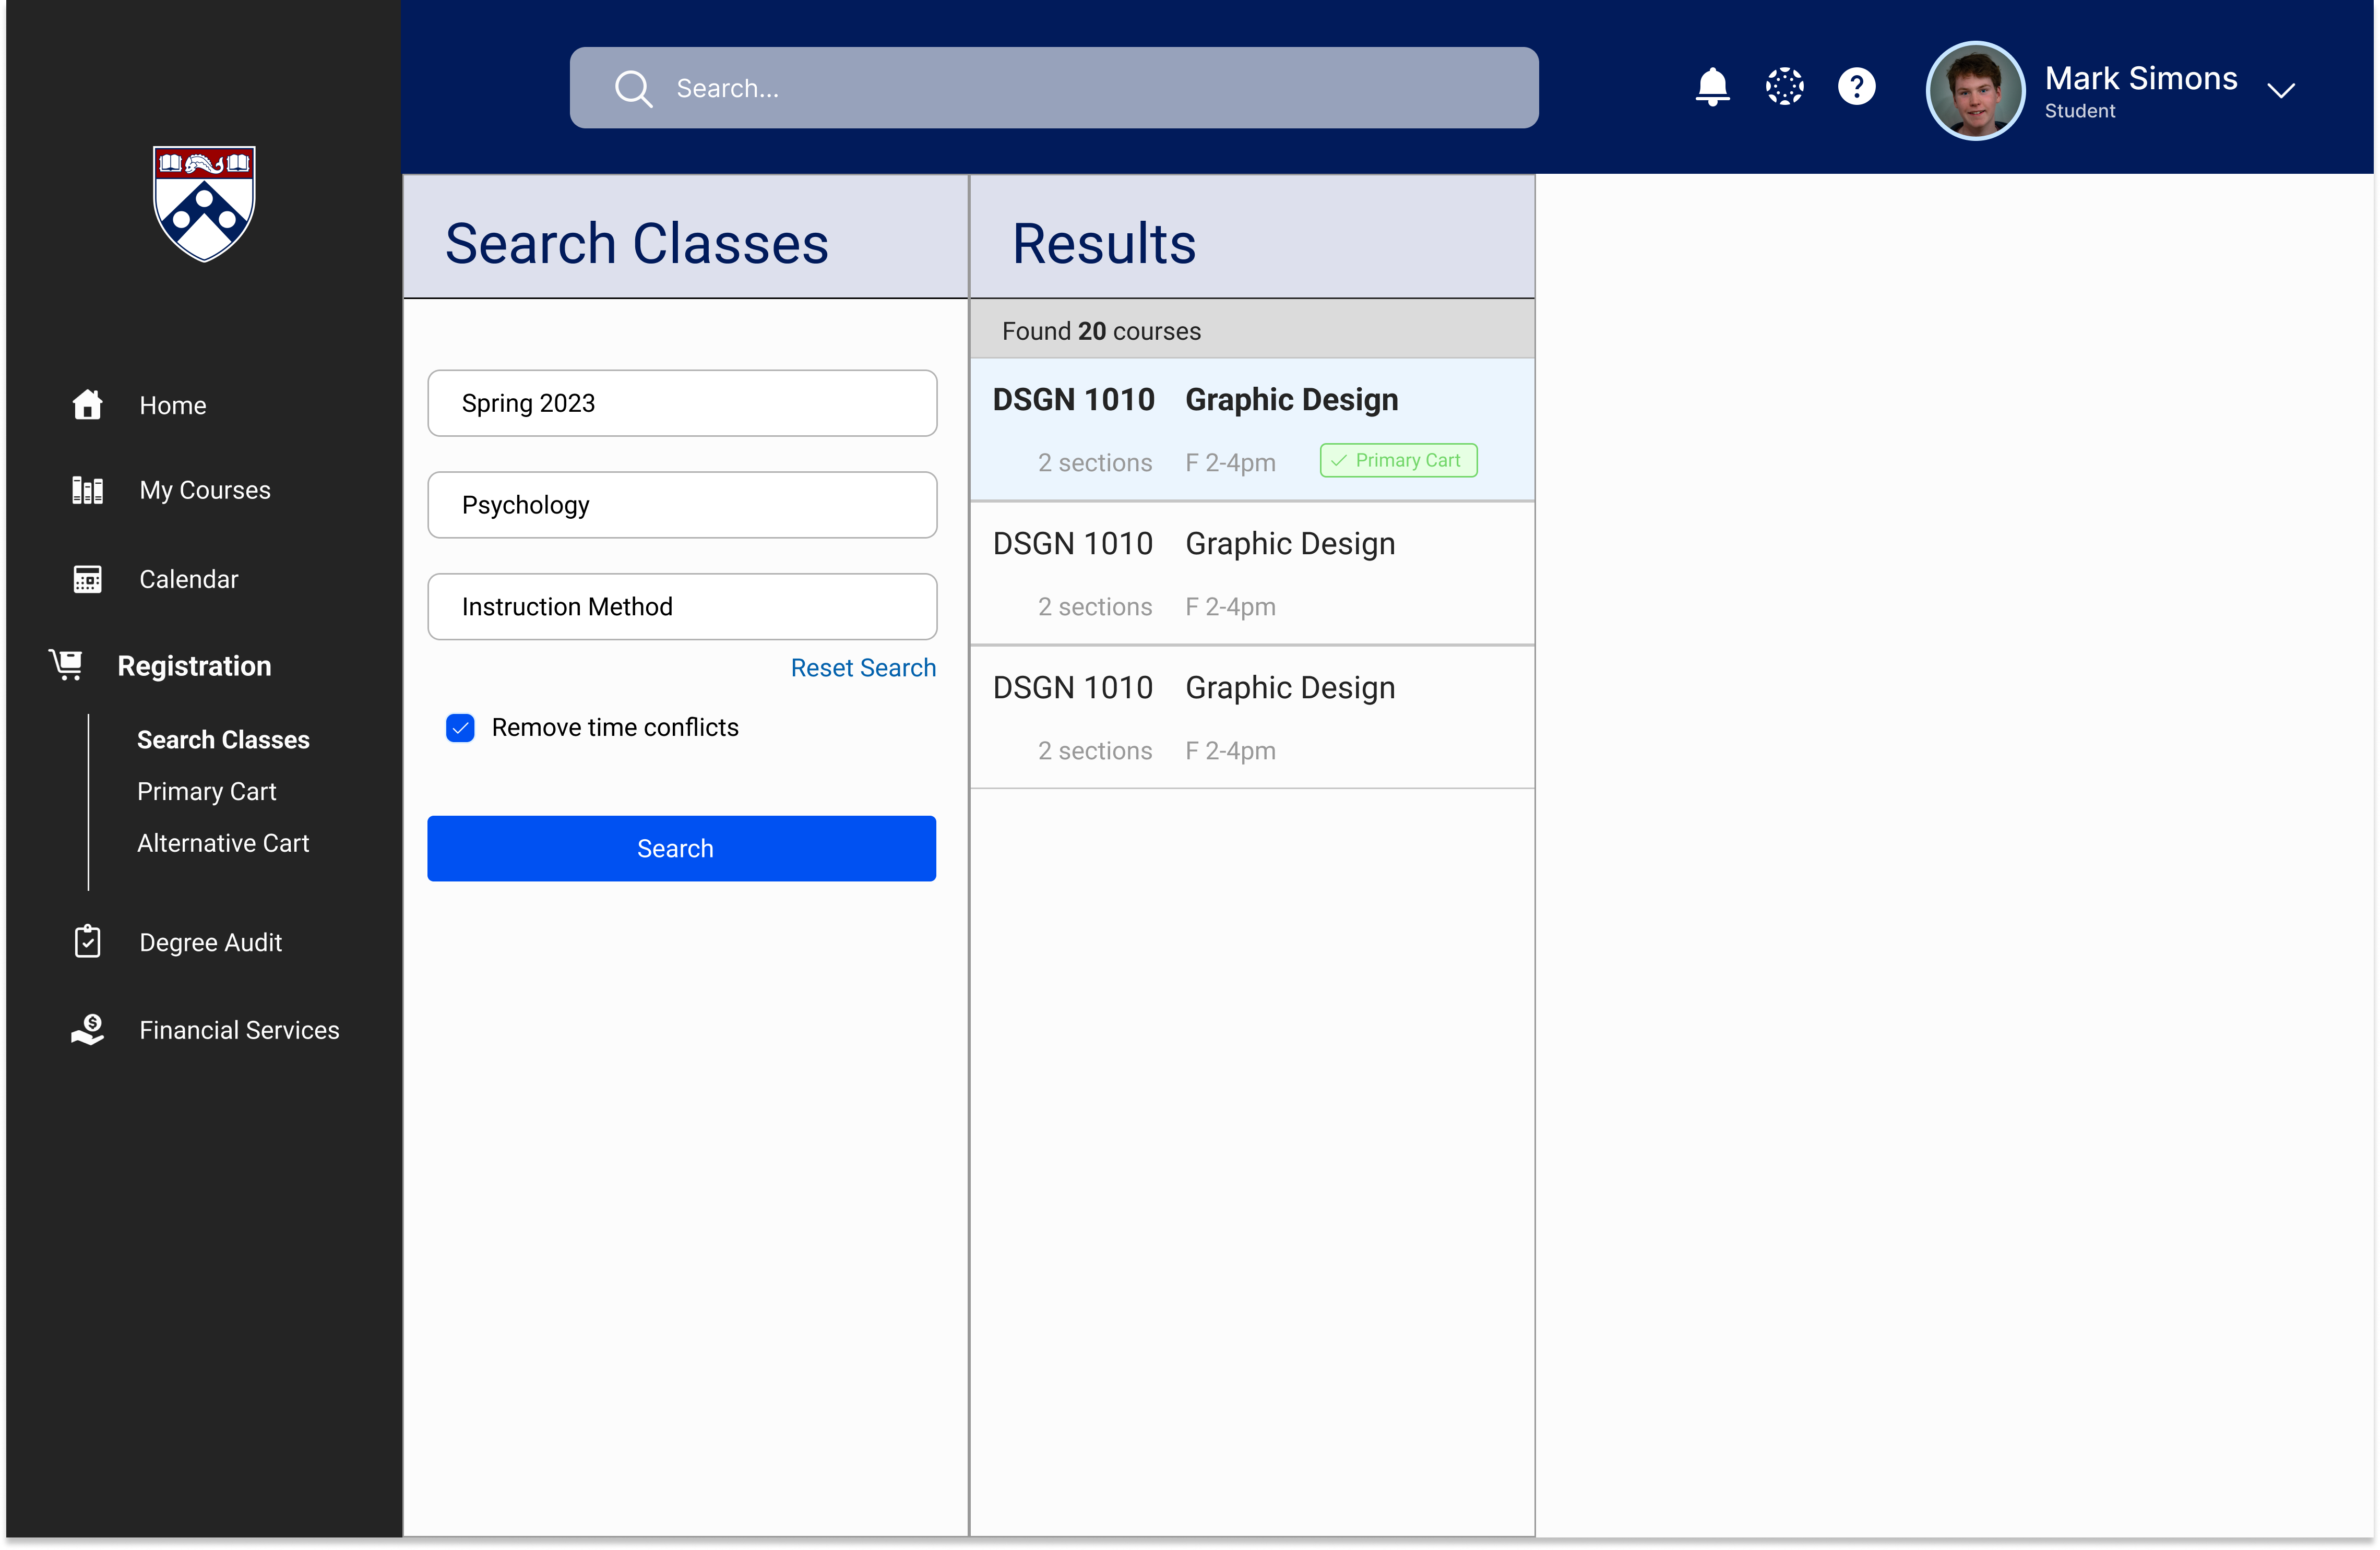This screenshot has height=1550, width=2380.
Task: Click the Registration shopping cart icon
Action: [67, 665]
